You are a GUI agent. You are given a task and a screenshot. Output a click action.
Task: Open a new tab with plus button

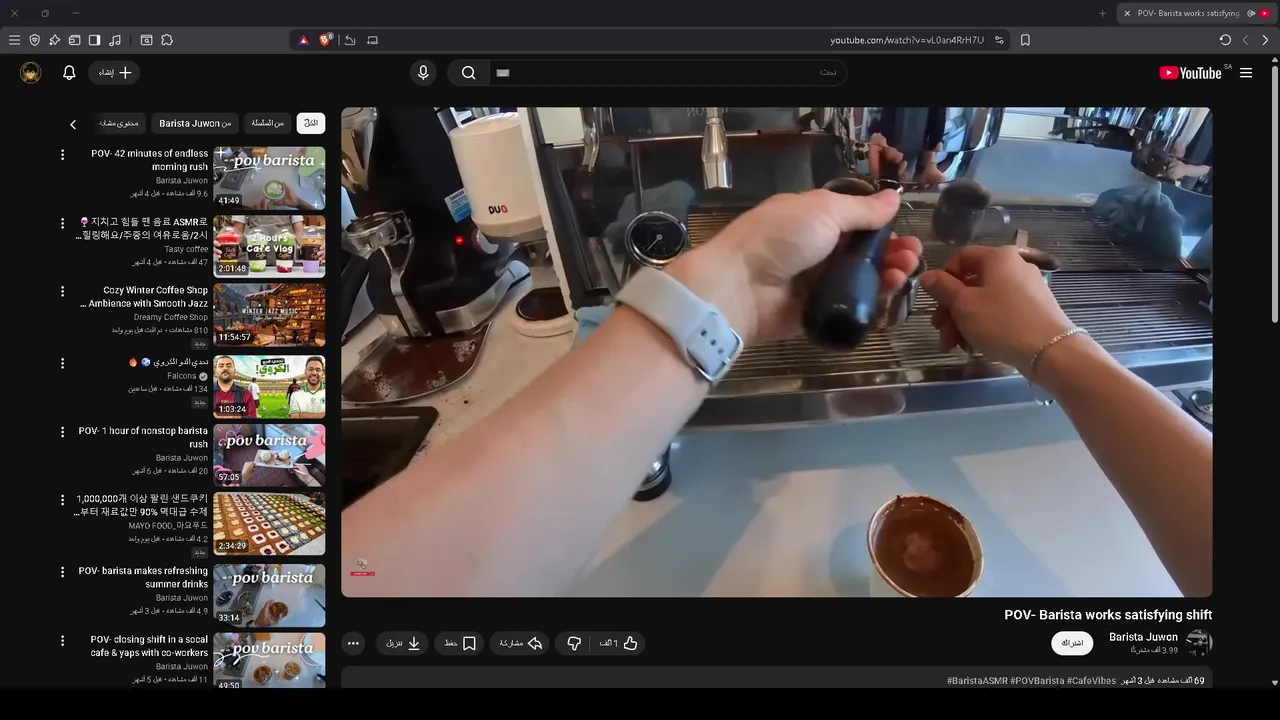pyautogui.click(x=1102, y=13)
